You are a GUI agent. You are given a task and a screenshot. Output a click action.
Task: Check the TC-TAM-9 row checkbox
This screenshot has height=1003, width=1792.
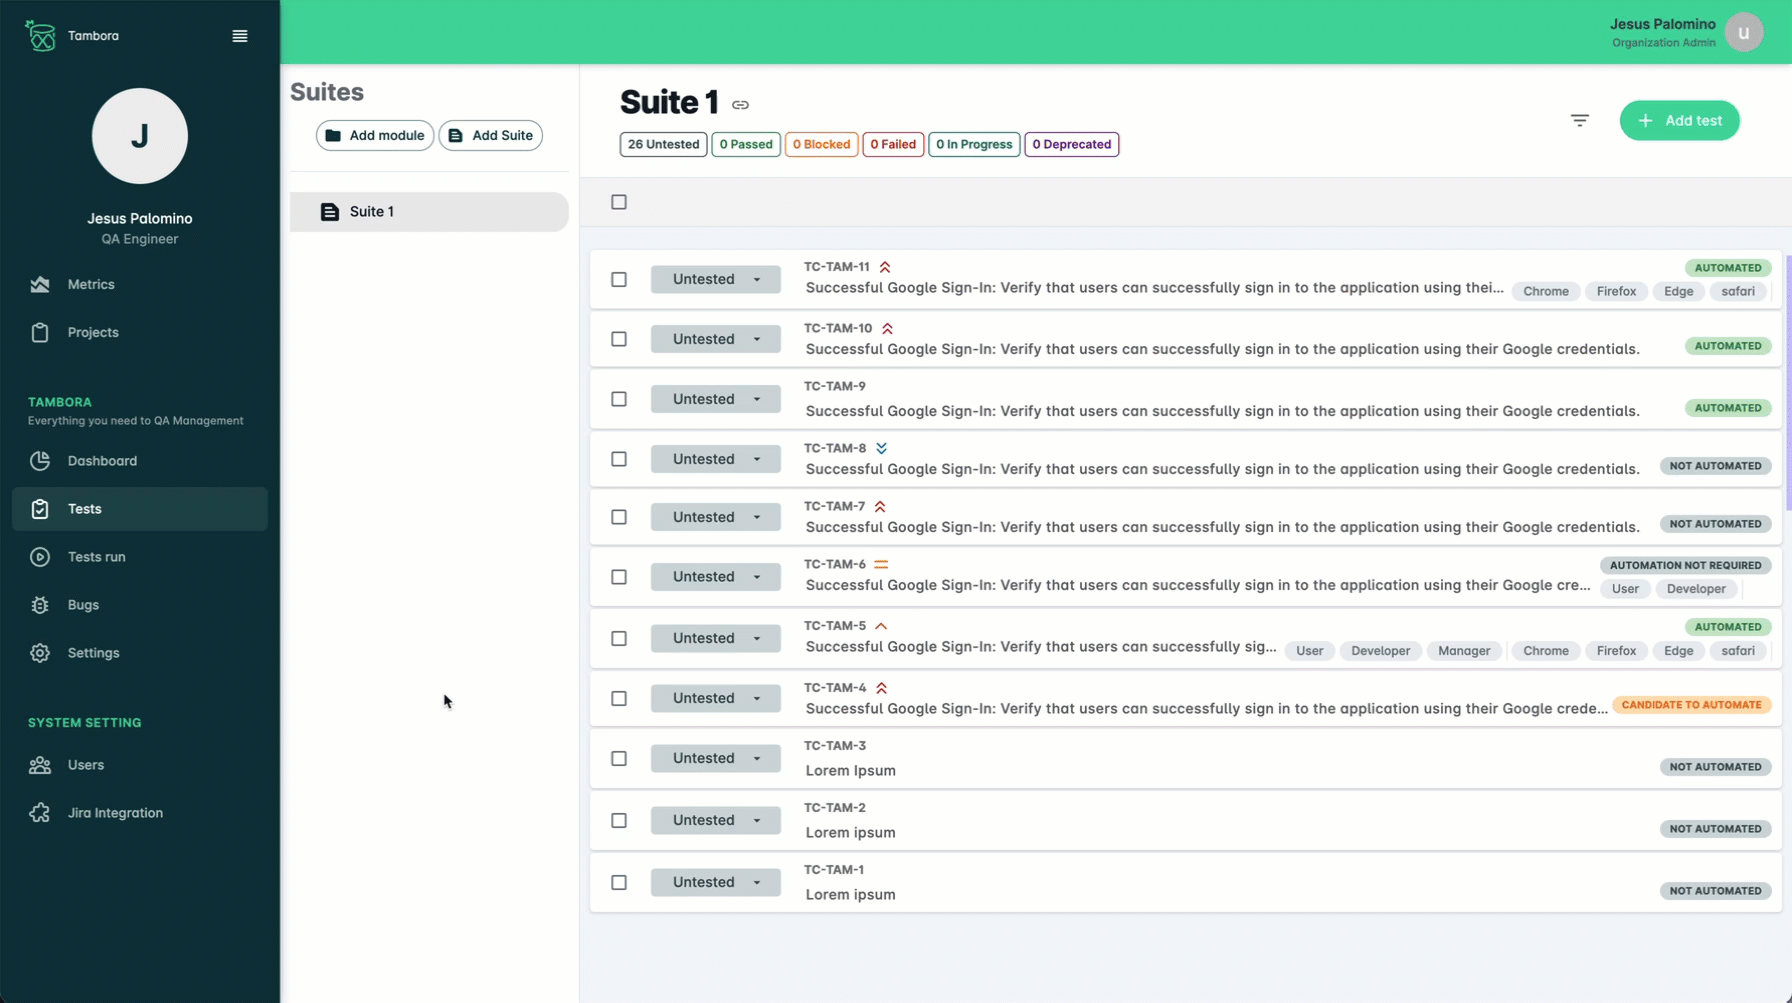(x=619, y=399)
